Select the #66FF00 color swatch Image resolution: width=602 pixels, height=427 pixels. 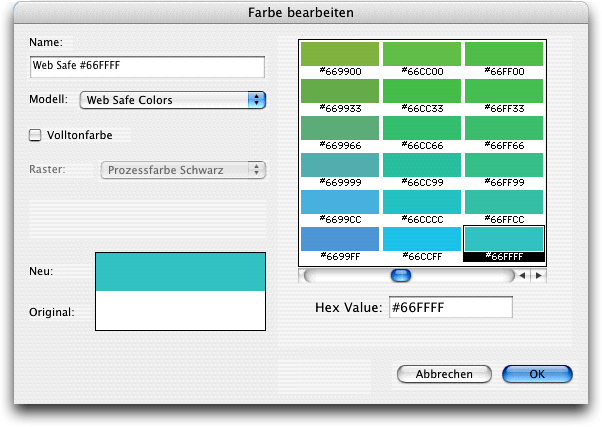point(504,54)
